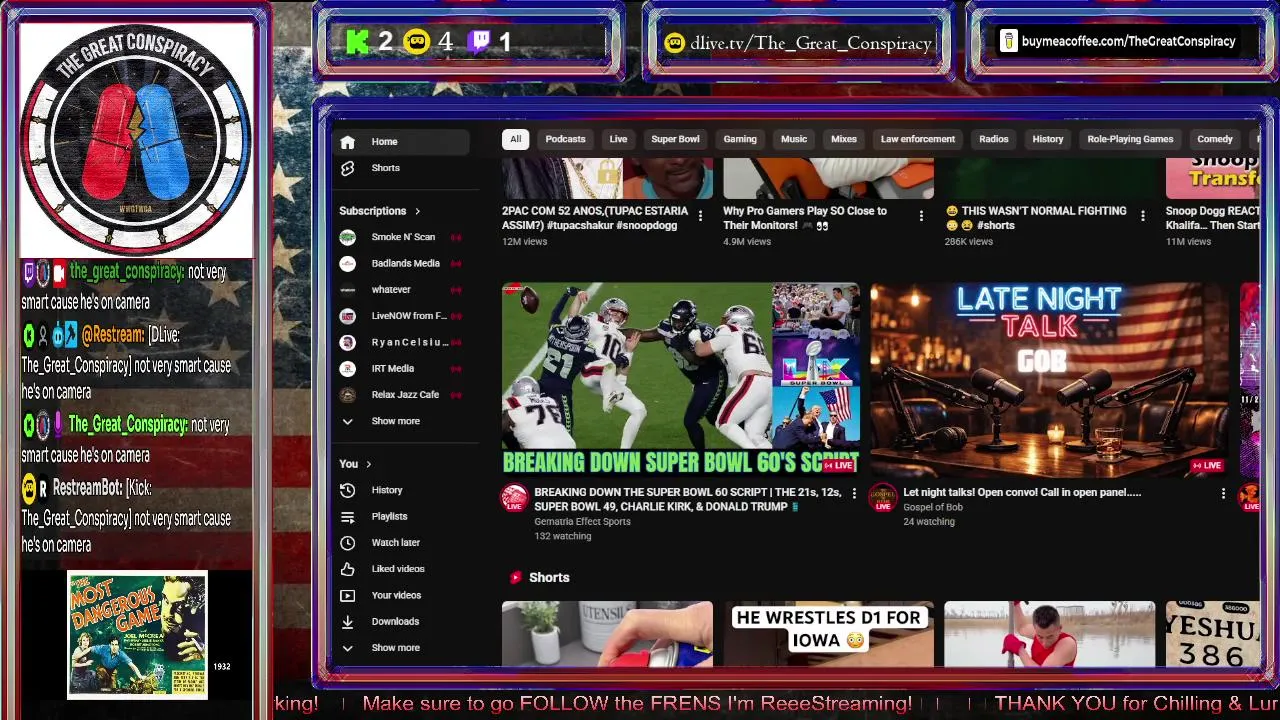Open the Downloads arrow icon

tap(347, 621)
